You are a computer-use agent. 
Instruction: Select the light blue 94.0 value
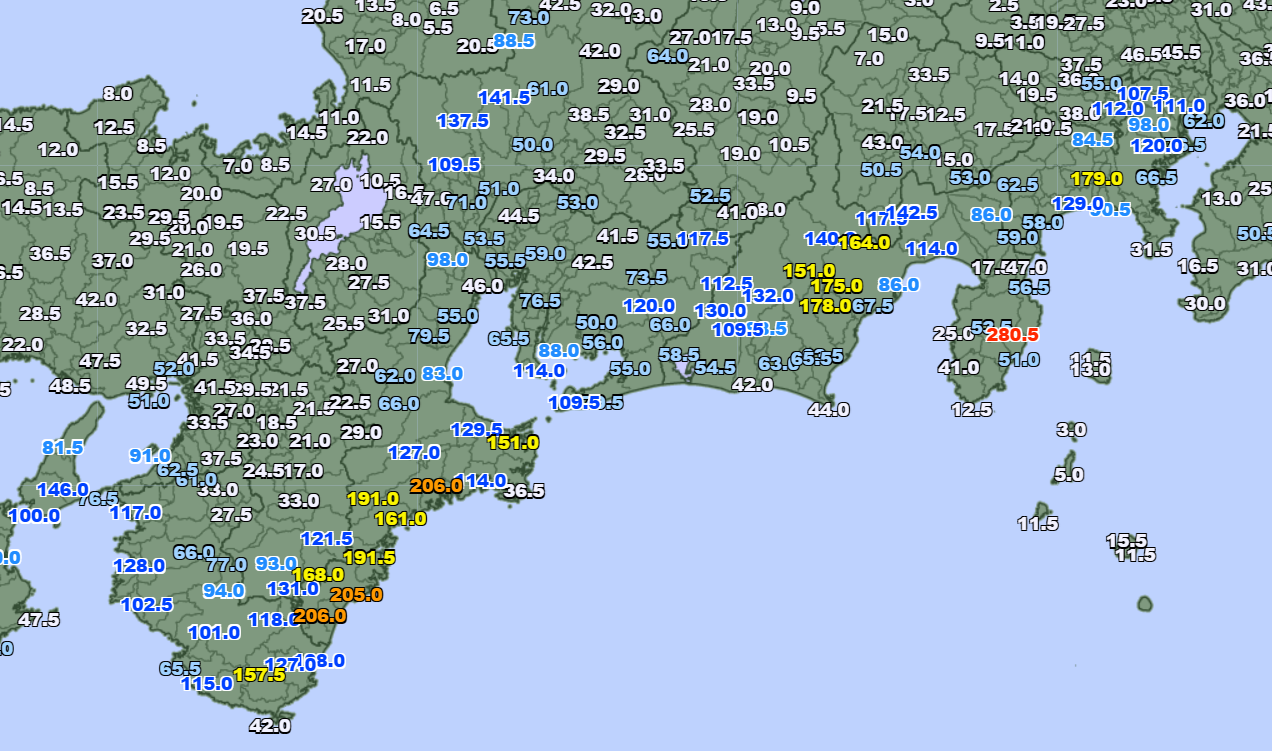[224, 590]
